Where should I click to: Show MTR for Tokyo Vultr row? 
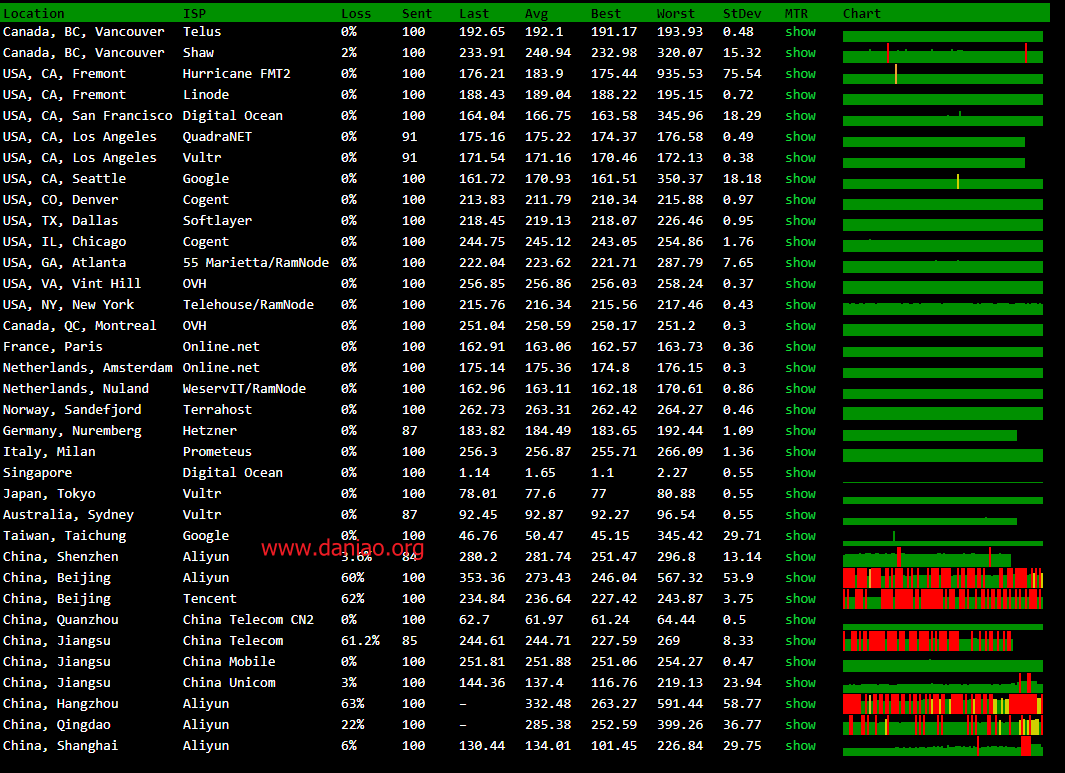pyautogui.click(x=800, y=495)
